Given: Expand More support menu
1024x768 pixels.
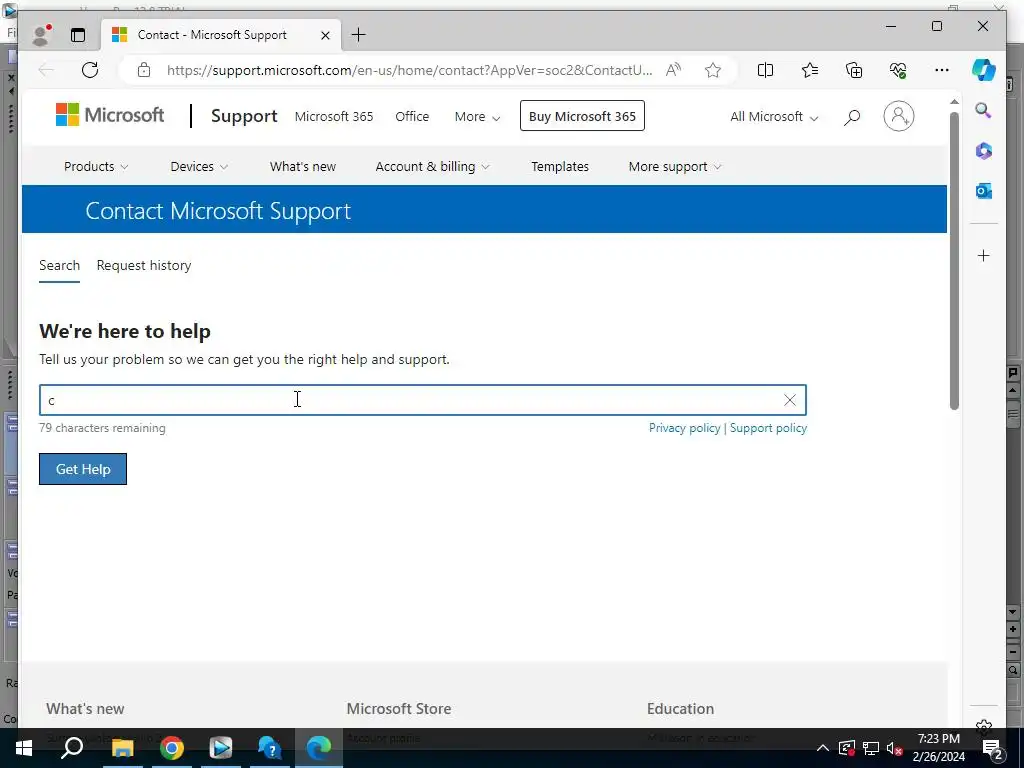Looking at the screenshot, I should pyautogui.click(x=675, y=167).
